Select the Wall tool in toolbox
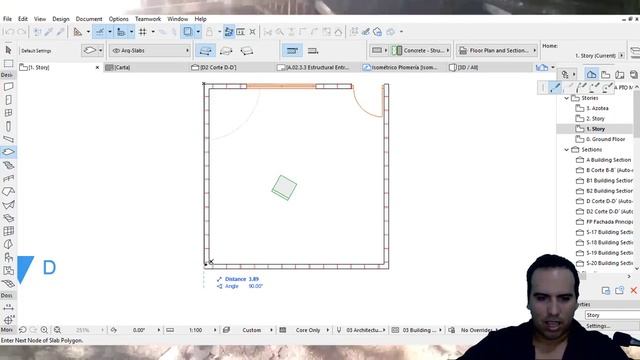The image size is (640, 360). click(8, 87)
